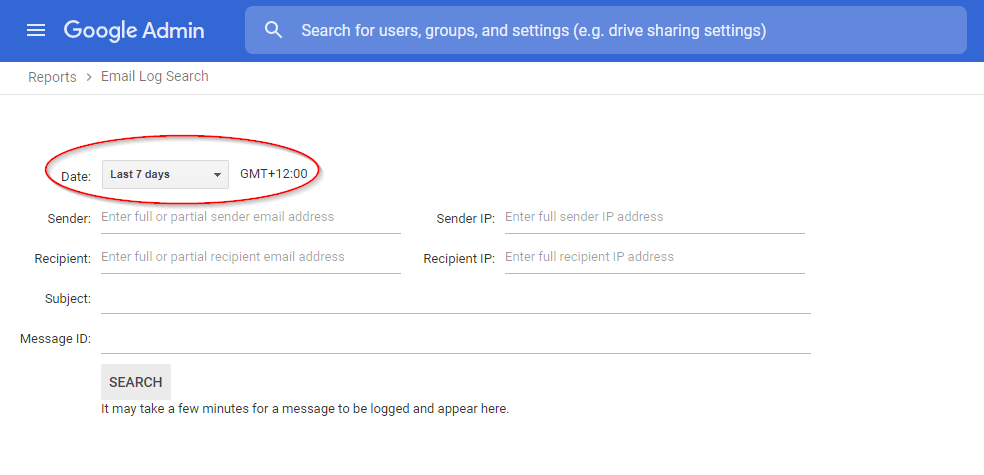Click into the Message ID field
This screenshot has height=475, width=984.
coord(455,339)
